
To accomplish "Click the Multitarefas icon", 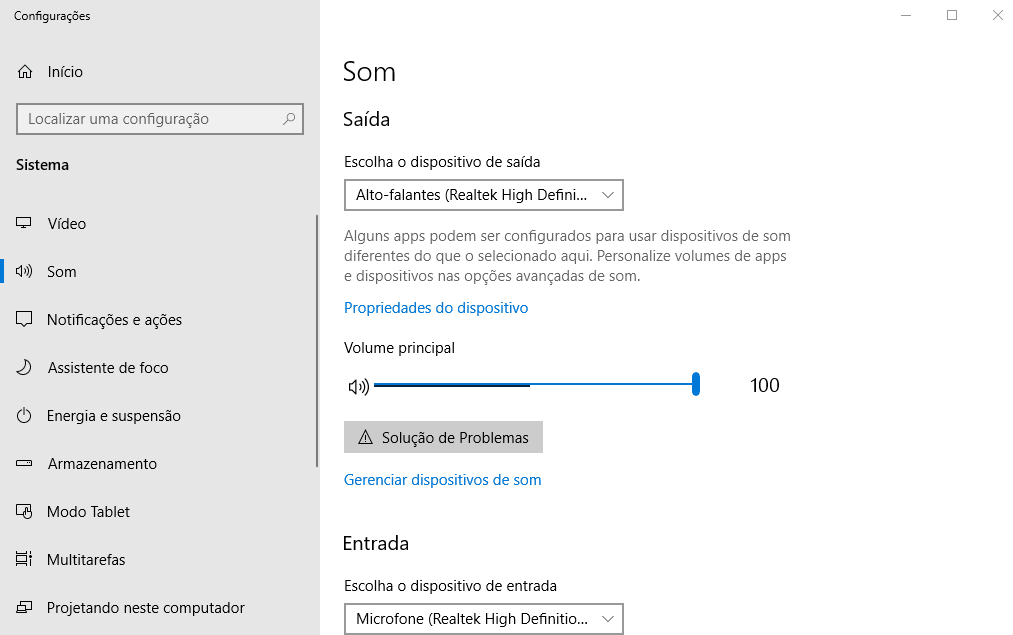I will tap(25, 560).
